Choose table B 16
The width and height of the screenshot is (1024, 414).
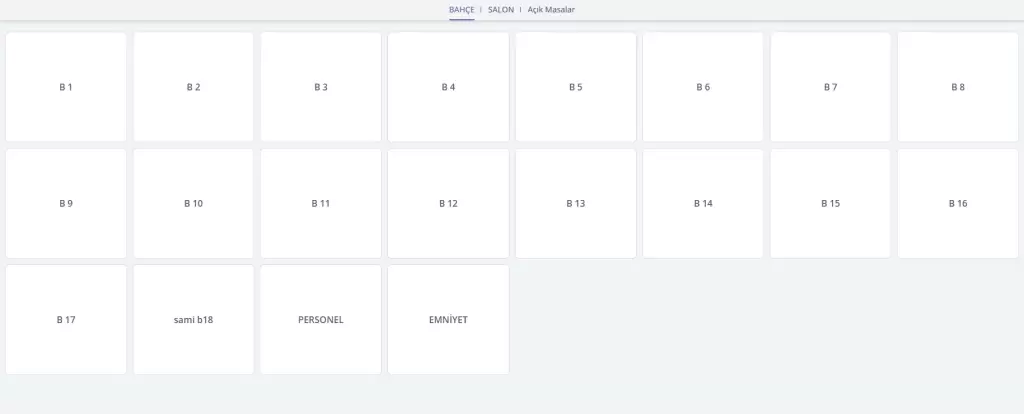click(957, 203)
